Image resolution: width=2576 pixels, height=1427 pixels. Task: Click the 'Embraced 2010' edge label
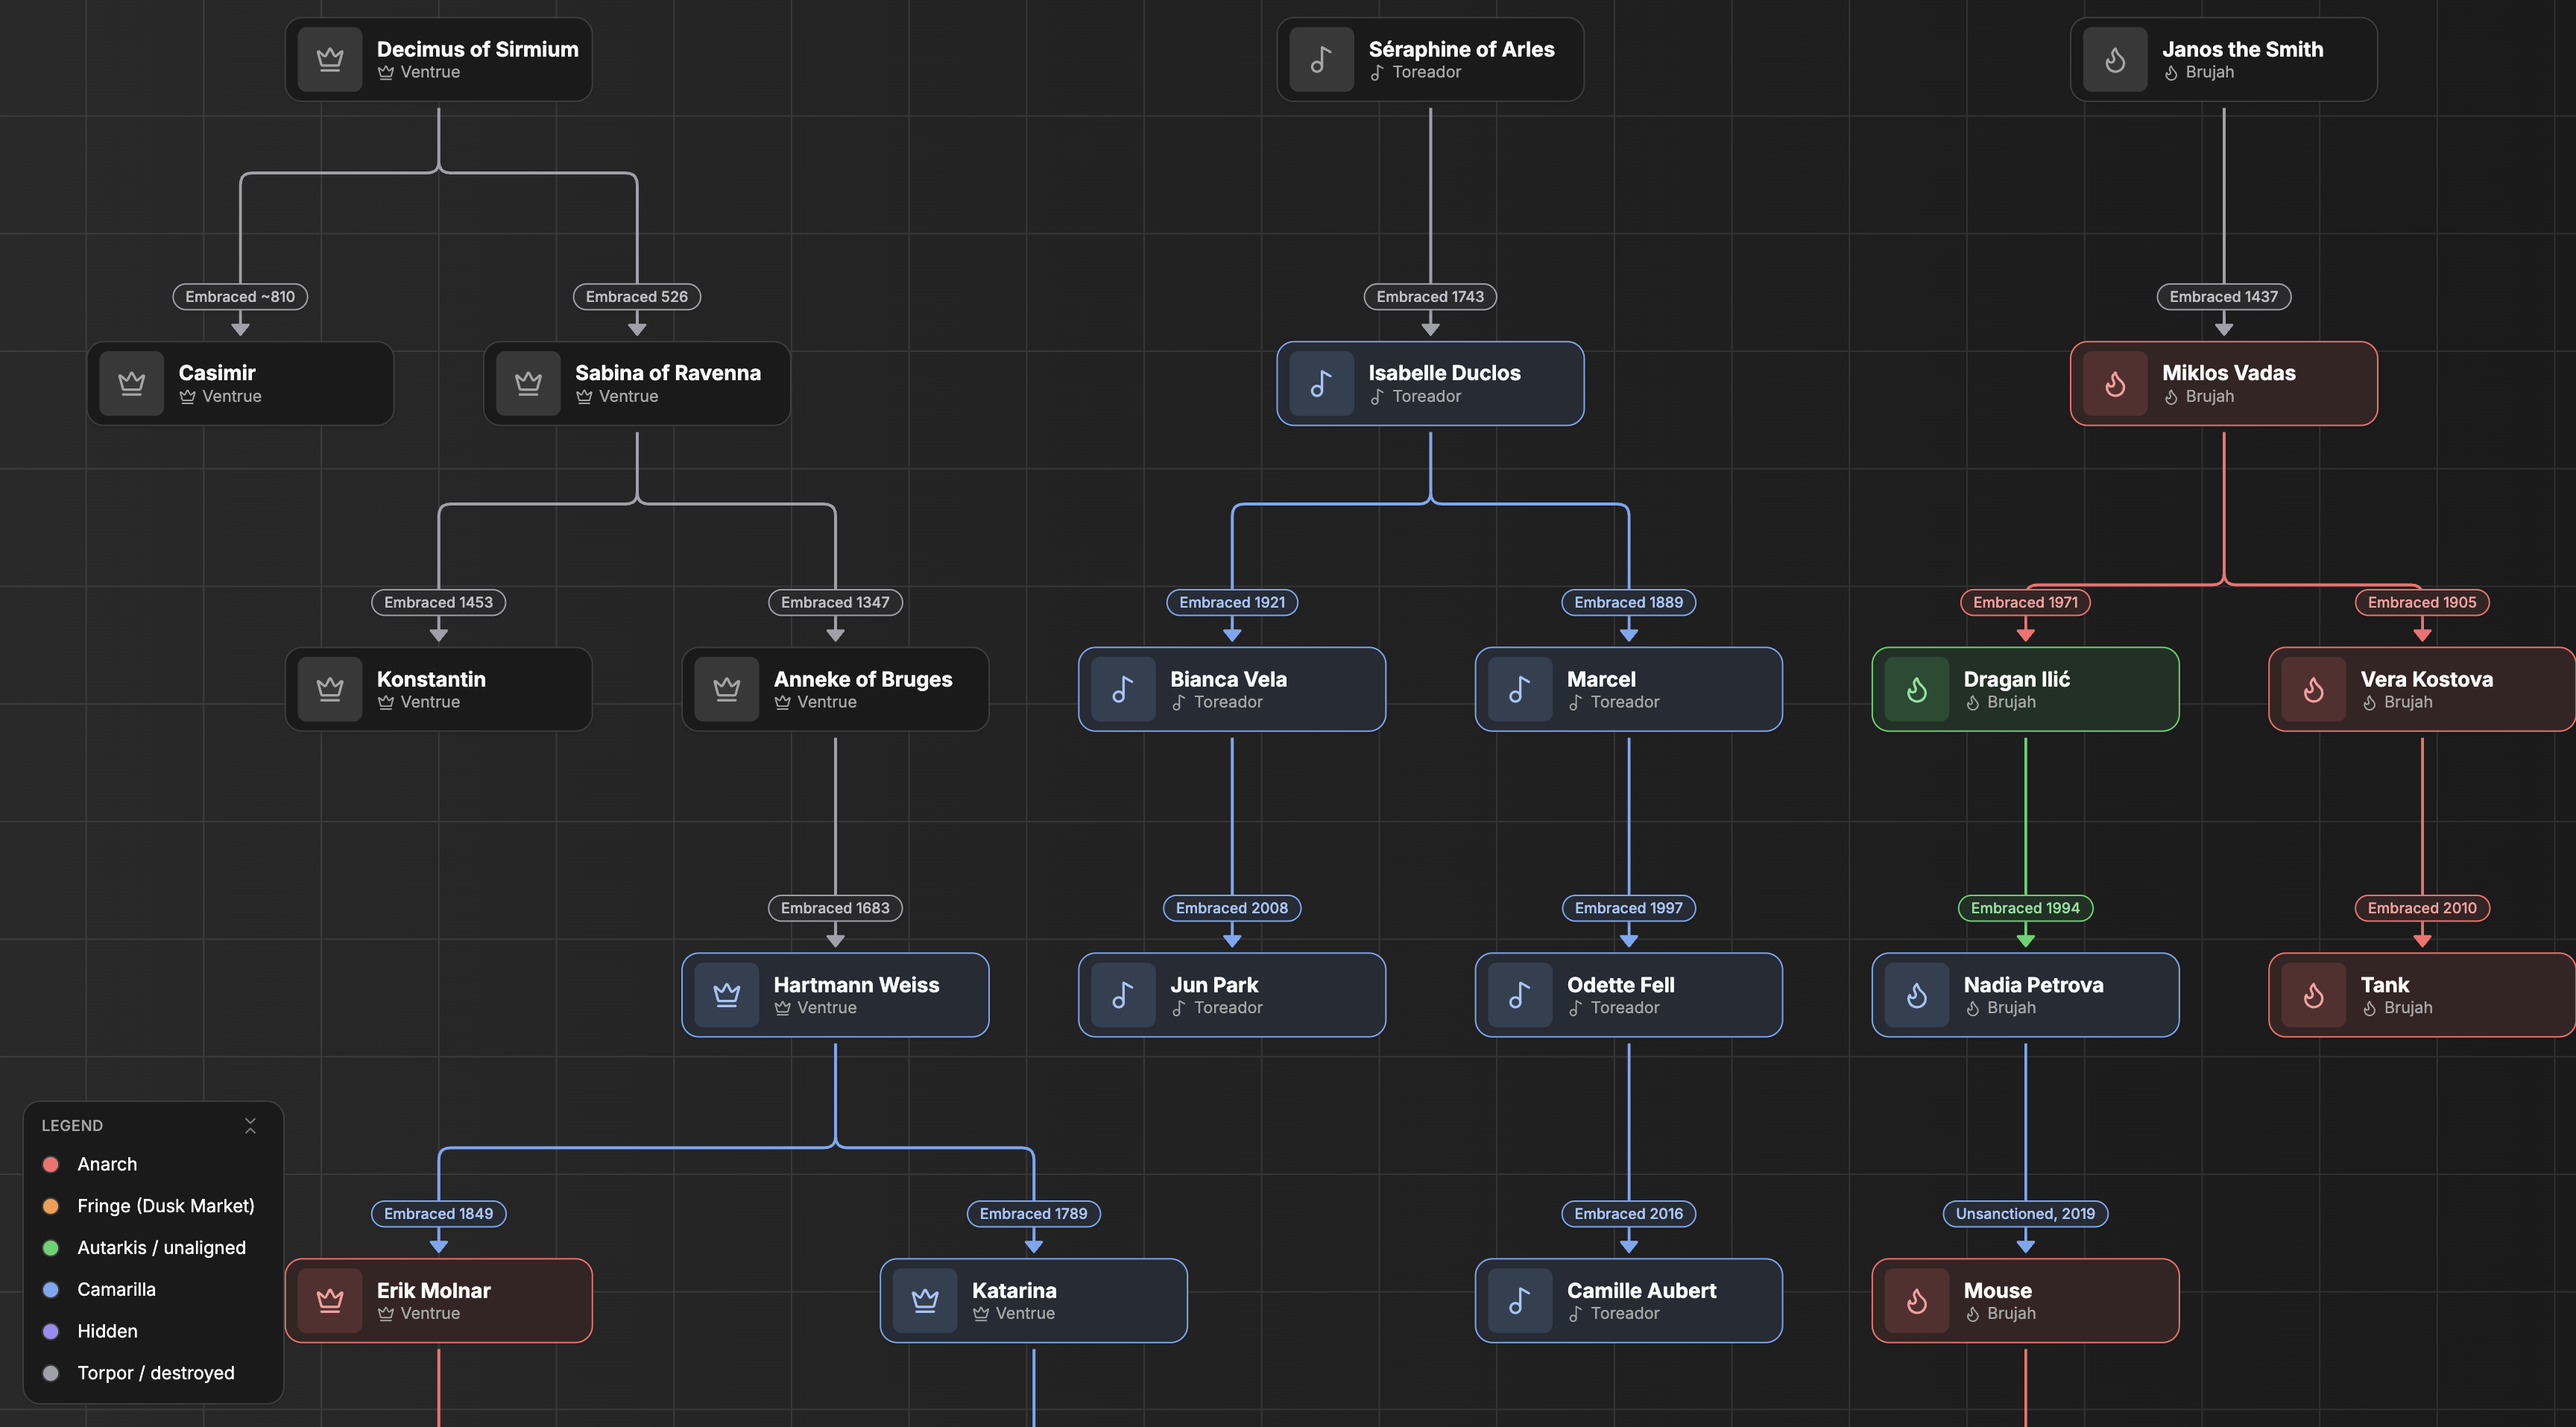click(x=2422, y=909)
